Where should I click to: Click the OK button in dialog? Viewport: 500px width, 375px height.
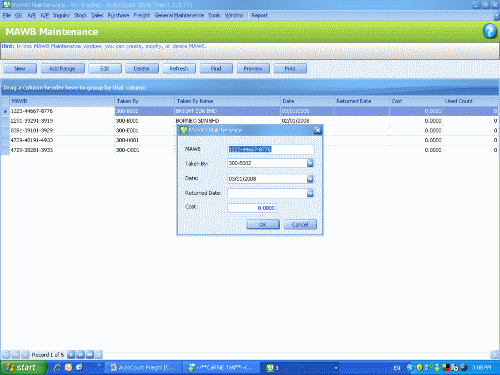(x=263, y=224)
